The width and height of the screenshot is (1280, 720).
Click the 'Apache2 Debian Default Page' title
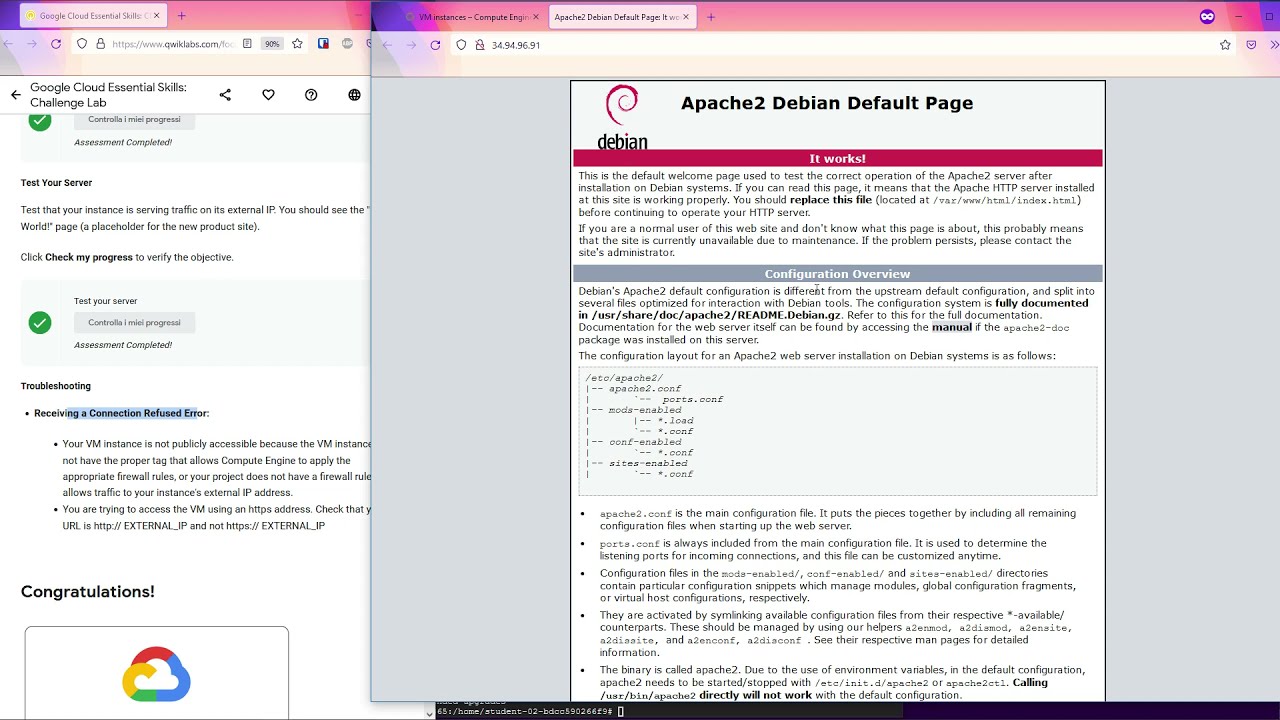(x=827, y=103)
